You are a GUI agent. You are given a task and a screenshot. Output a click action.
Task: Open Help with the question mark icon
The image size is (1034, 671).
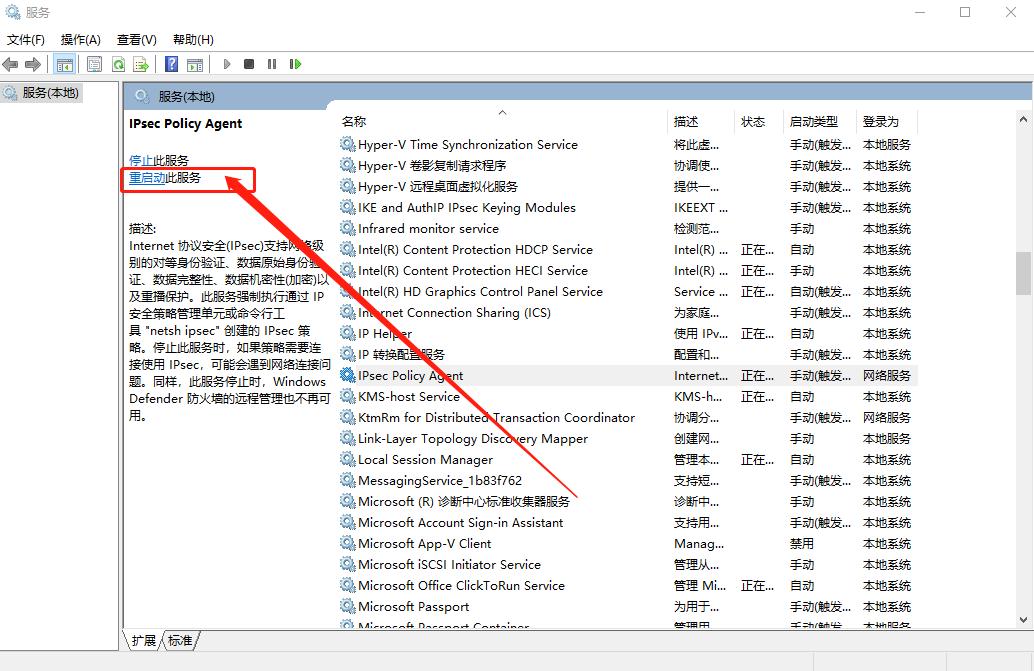tap(172, 64)
